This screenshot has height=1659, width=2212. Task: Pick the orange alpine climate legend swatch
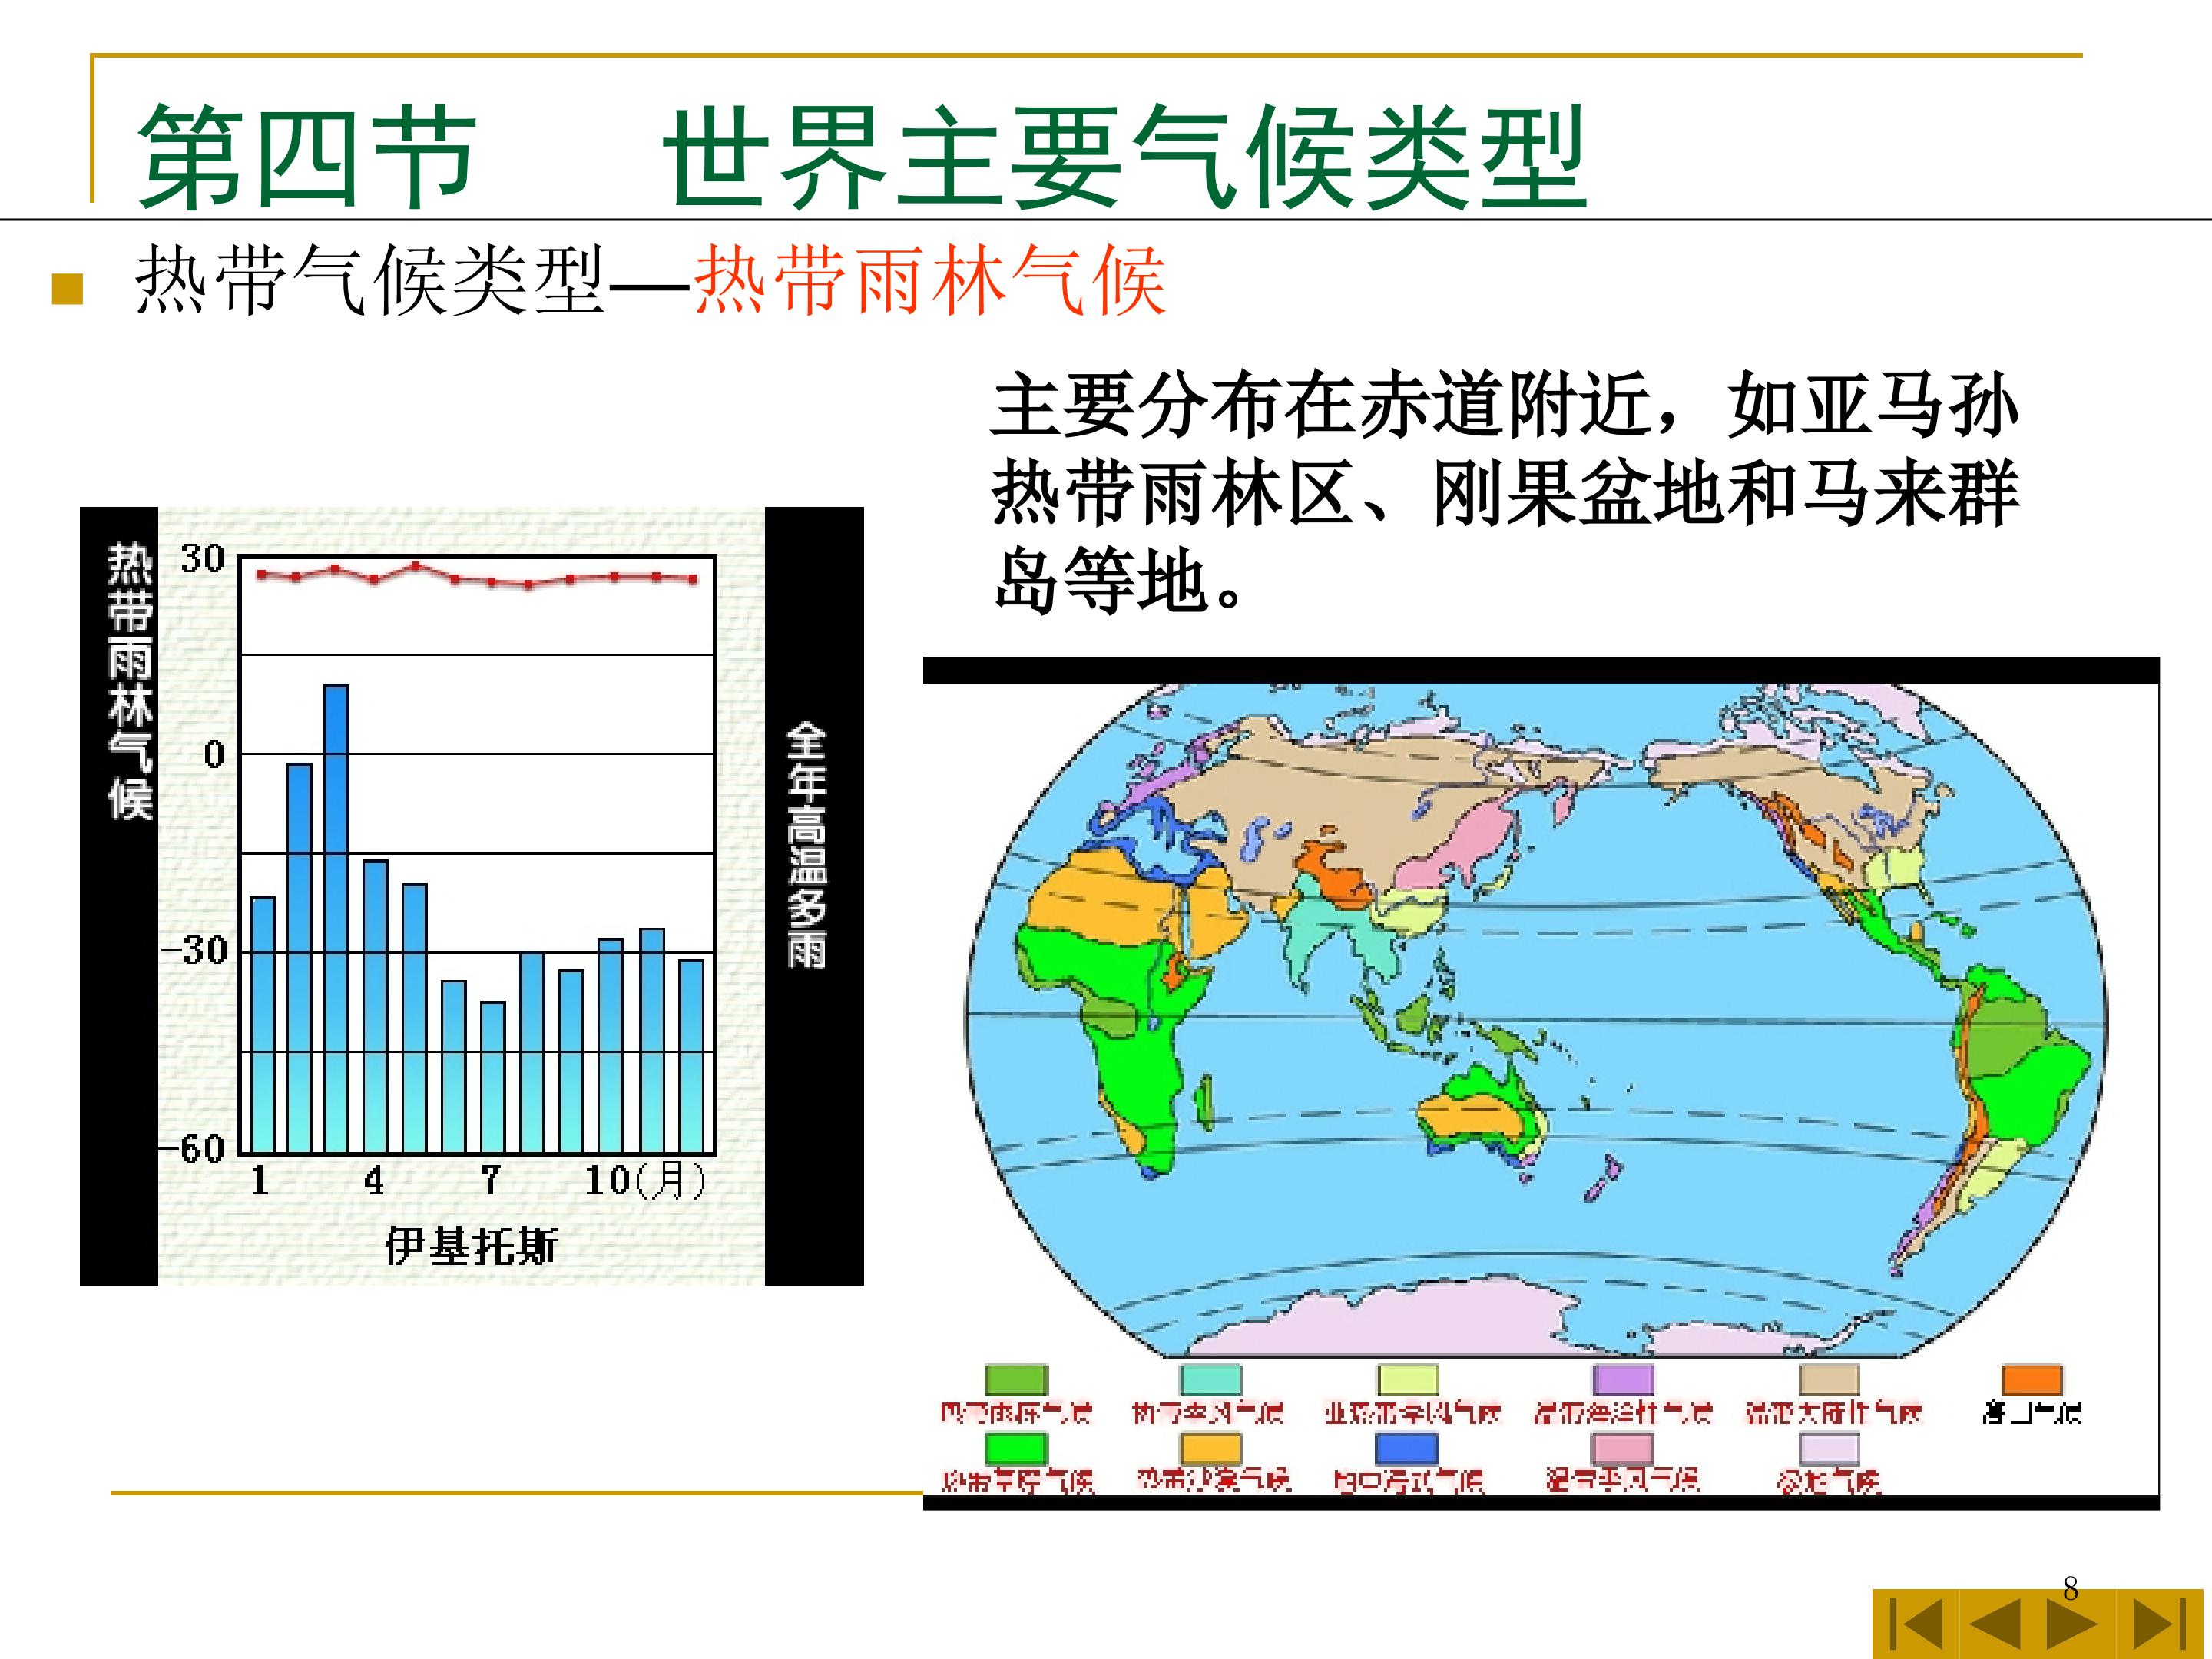2031,1380
